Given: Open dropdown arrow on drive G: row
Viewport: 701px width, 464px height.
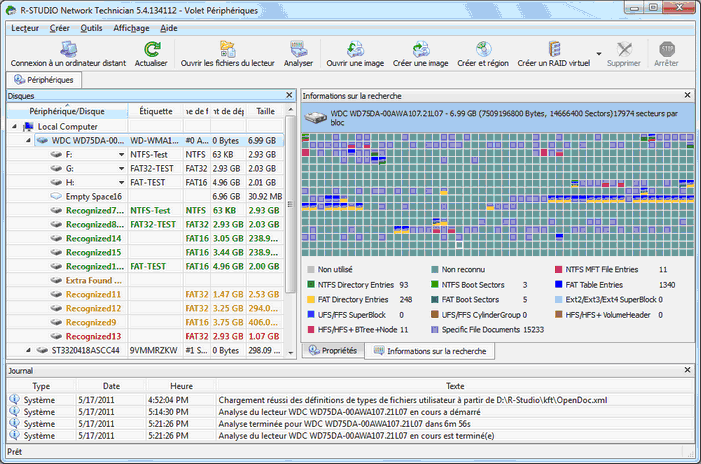Looking at the screenshot, I should (121, 169).
